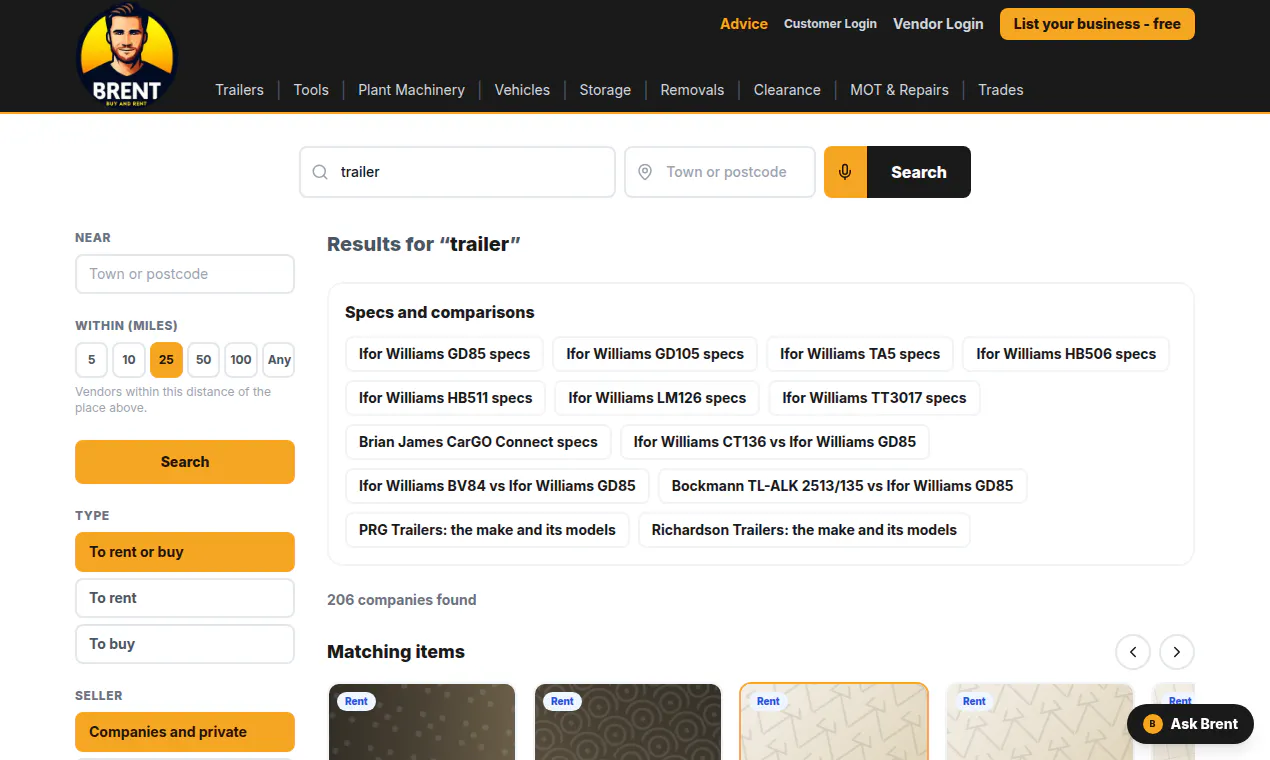1270x760 pixels.
Task: Open the Trades category
Action: click(1001, 90)
